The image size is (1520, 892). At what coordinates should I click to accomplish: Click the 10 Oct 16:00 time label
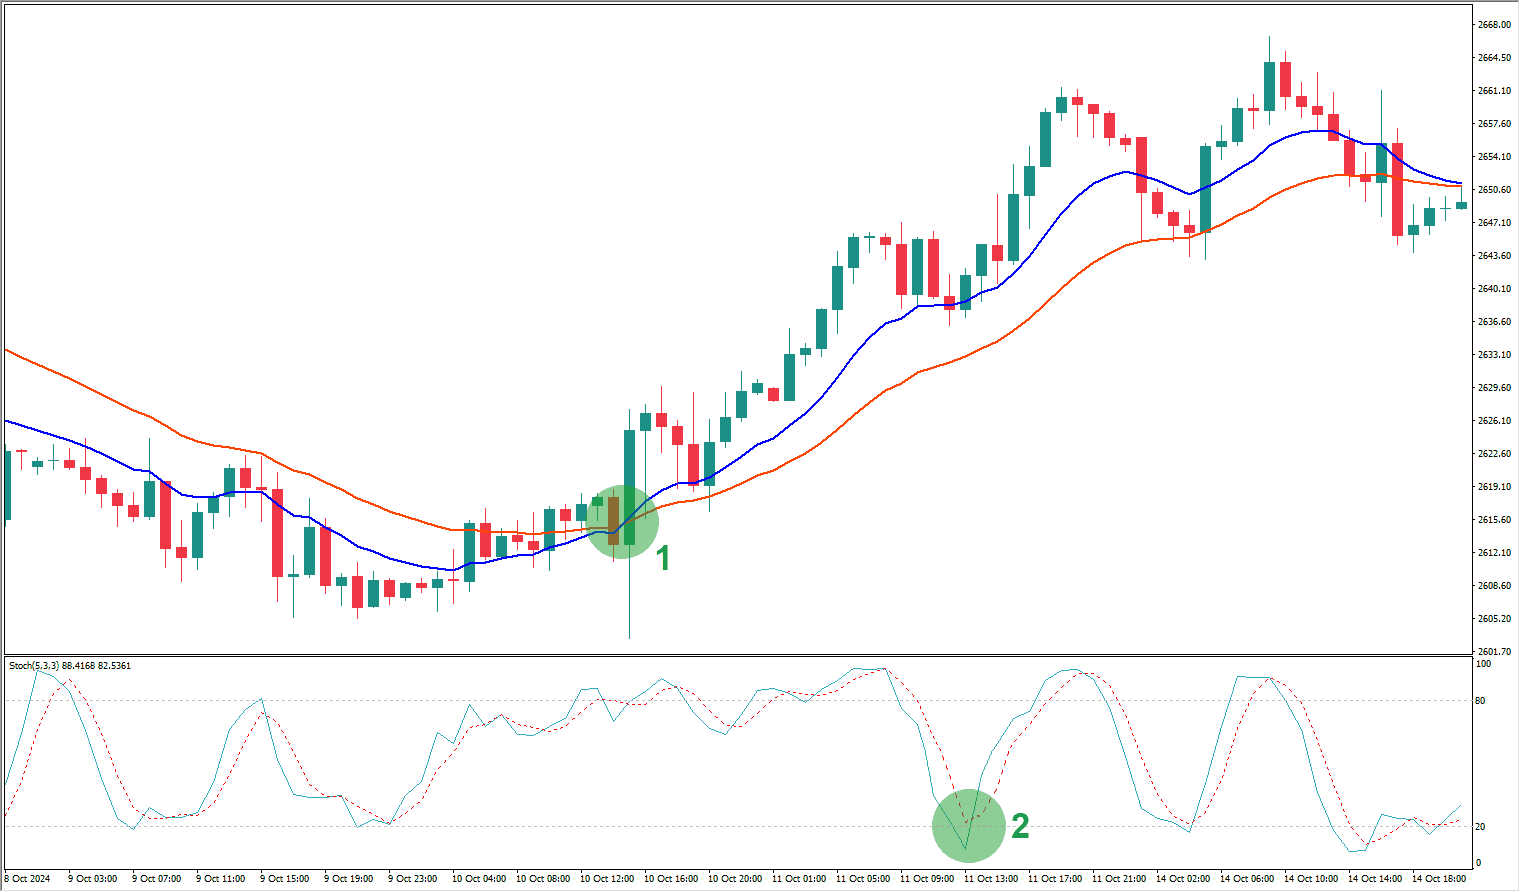[x=671, y=879]
